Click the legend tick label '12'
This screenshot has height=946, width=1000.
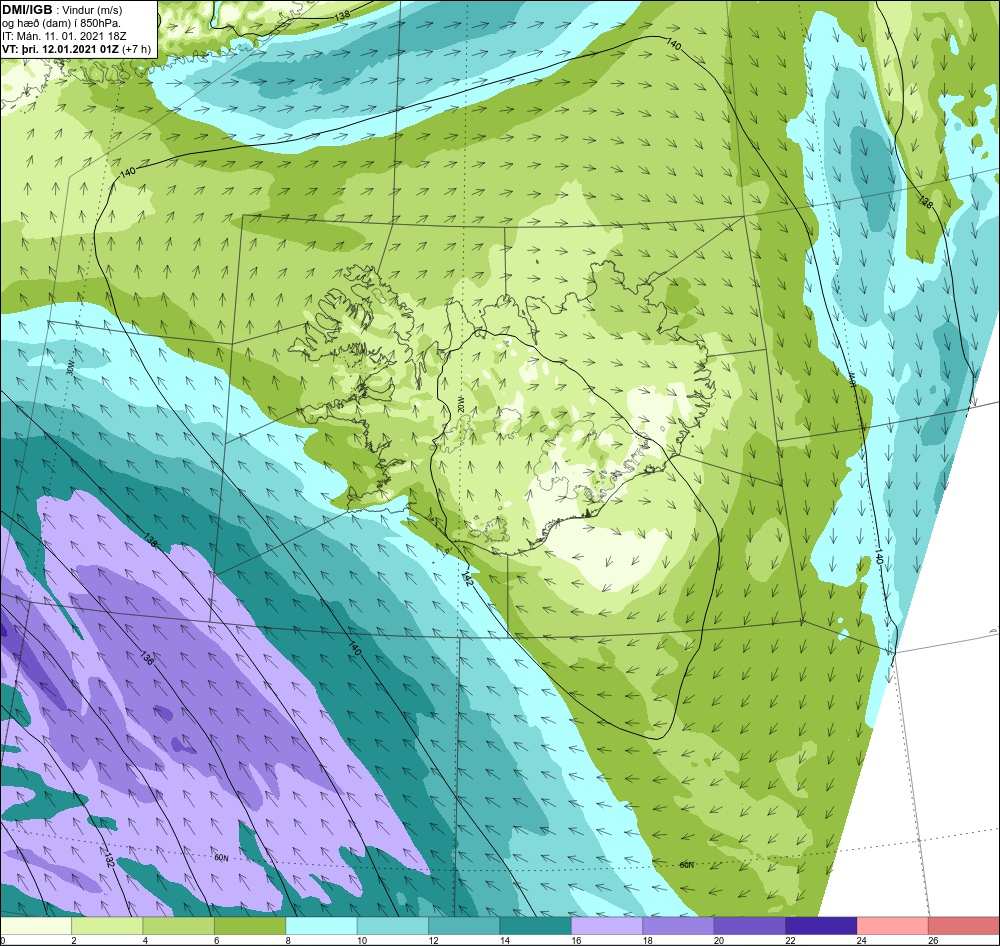pos(433,940)
